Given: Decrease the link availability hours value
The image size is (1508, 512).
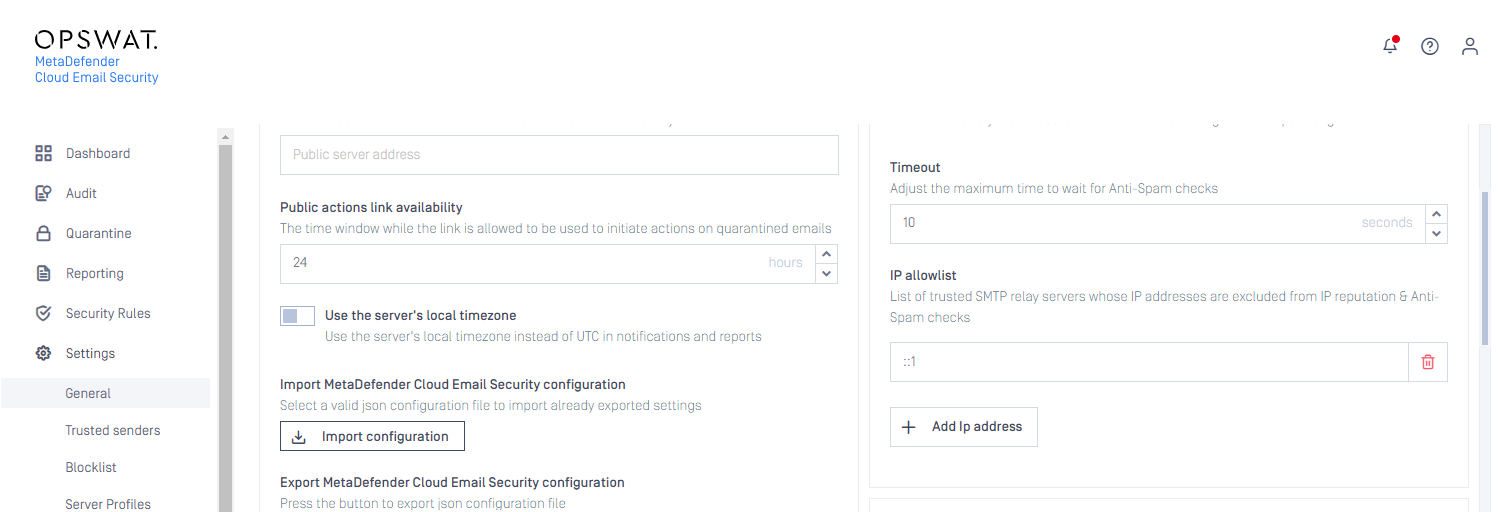Looking at the screenshot, I should pos(827,273).
